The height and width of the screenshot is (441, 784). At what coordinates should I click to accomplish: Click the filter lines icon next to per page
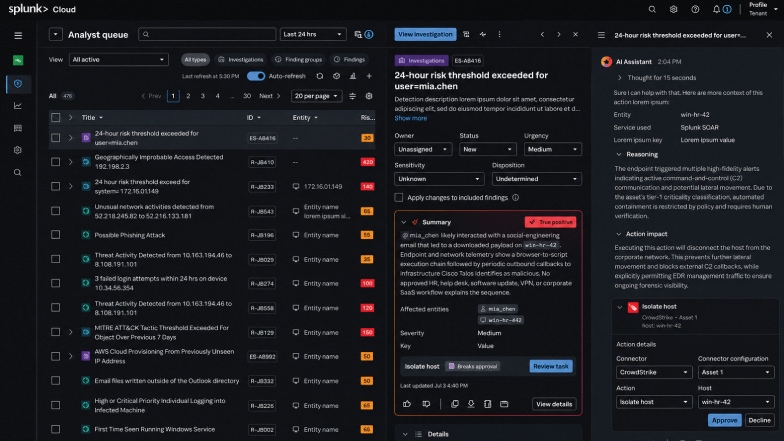click(x=352, y=96)
